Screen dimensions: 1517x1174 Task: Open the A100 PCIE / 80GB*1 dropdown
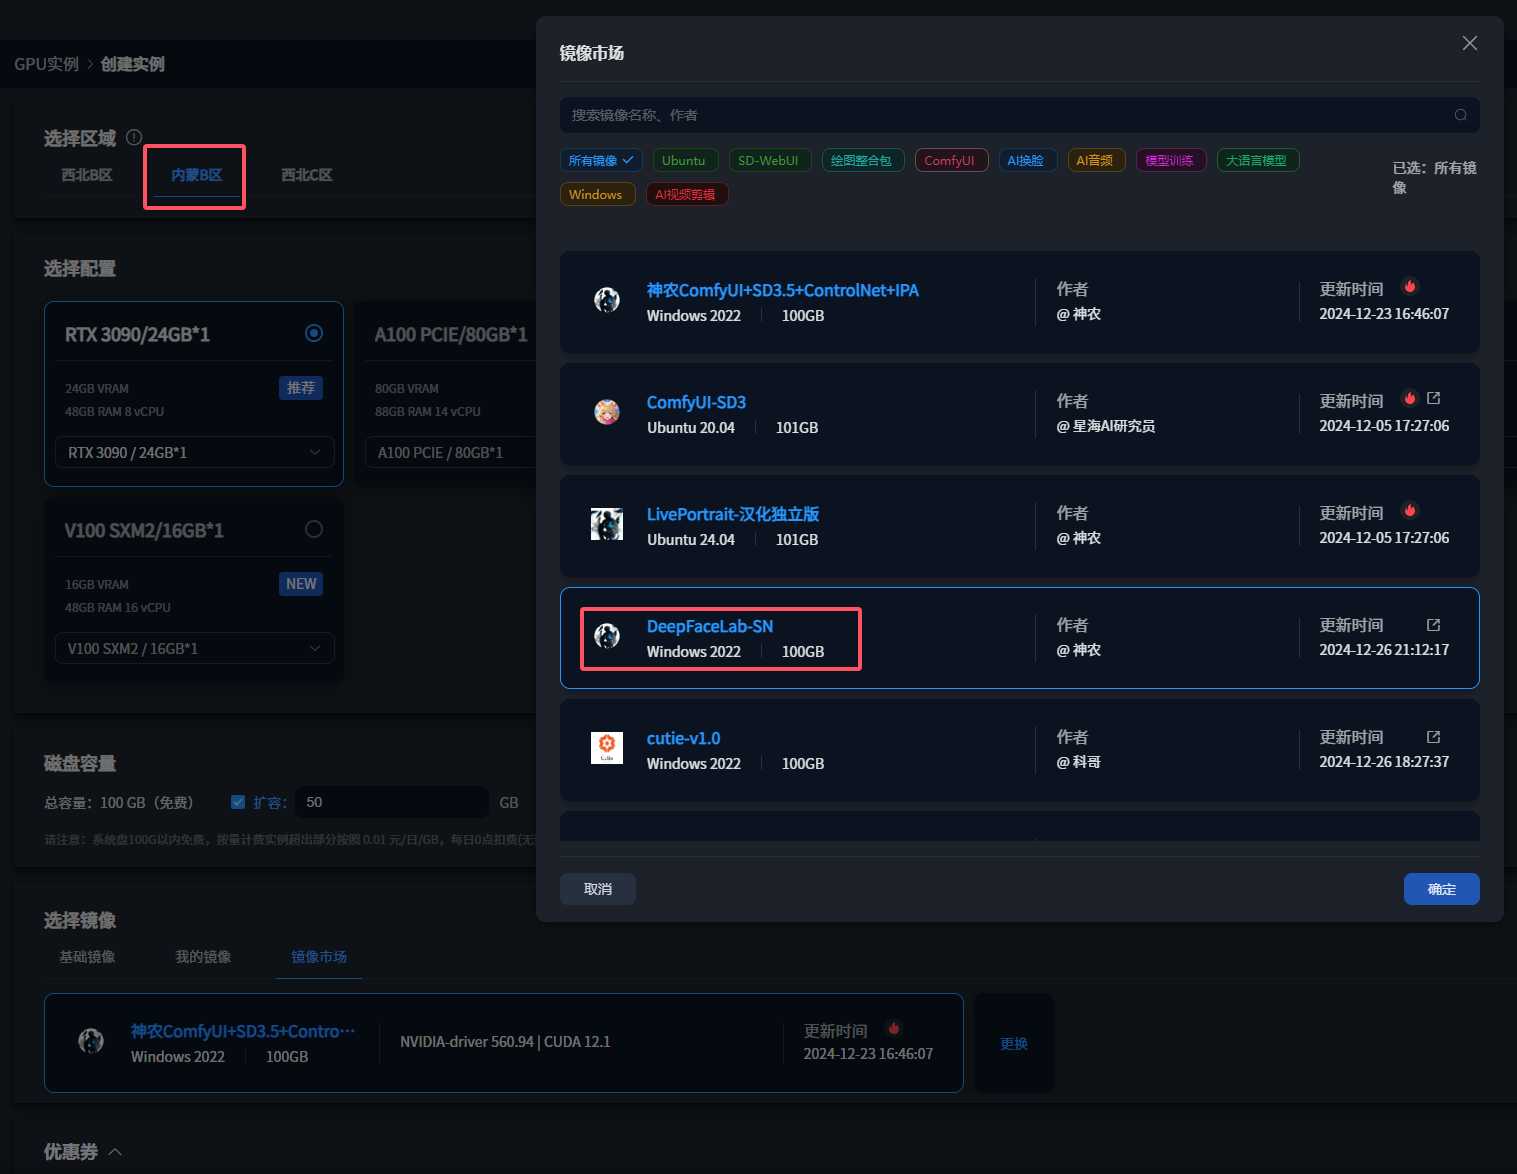click(x=450, y=453)
